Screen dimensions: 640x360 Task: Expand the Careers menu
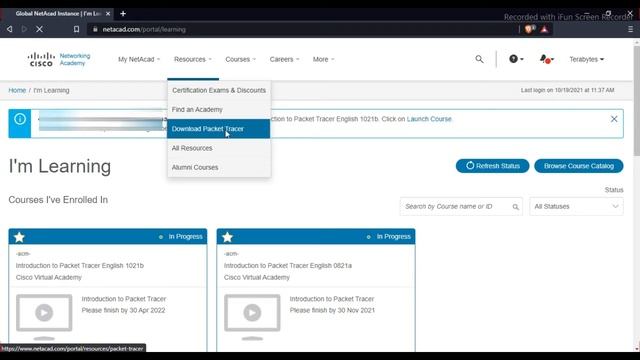pyautogui.click(x=284, y=59)
